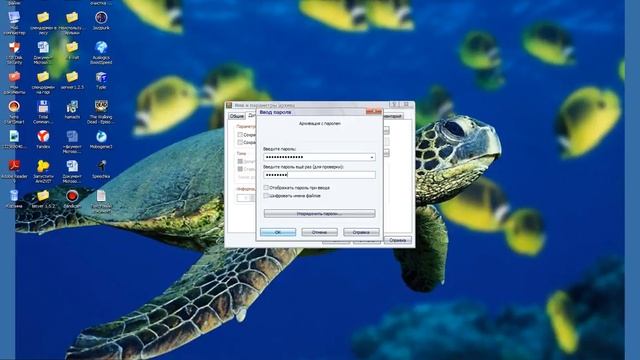The image size is (640, 360).
Task: Close the 'Ввод пароля' dialog
Action: point(373,112)
